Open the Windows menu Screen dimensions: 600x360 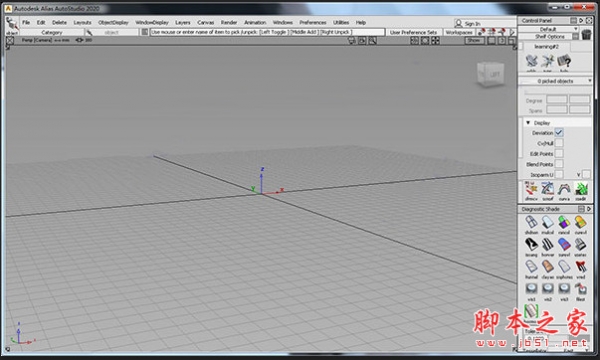coord(283,22)
